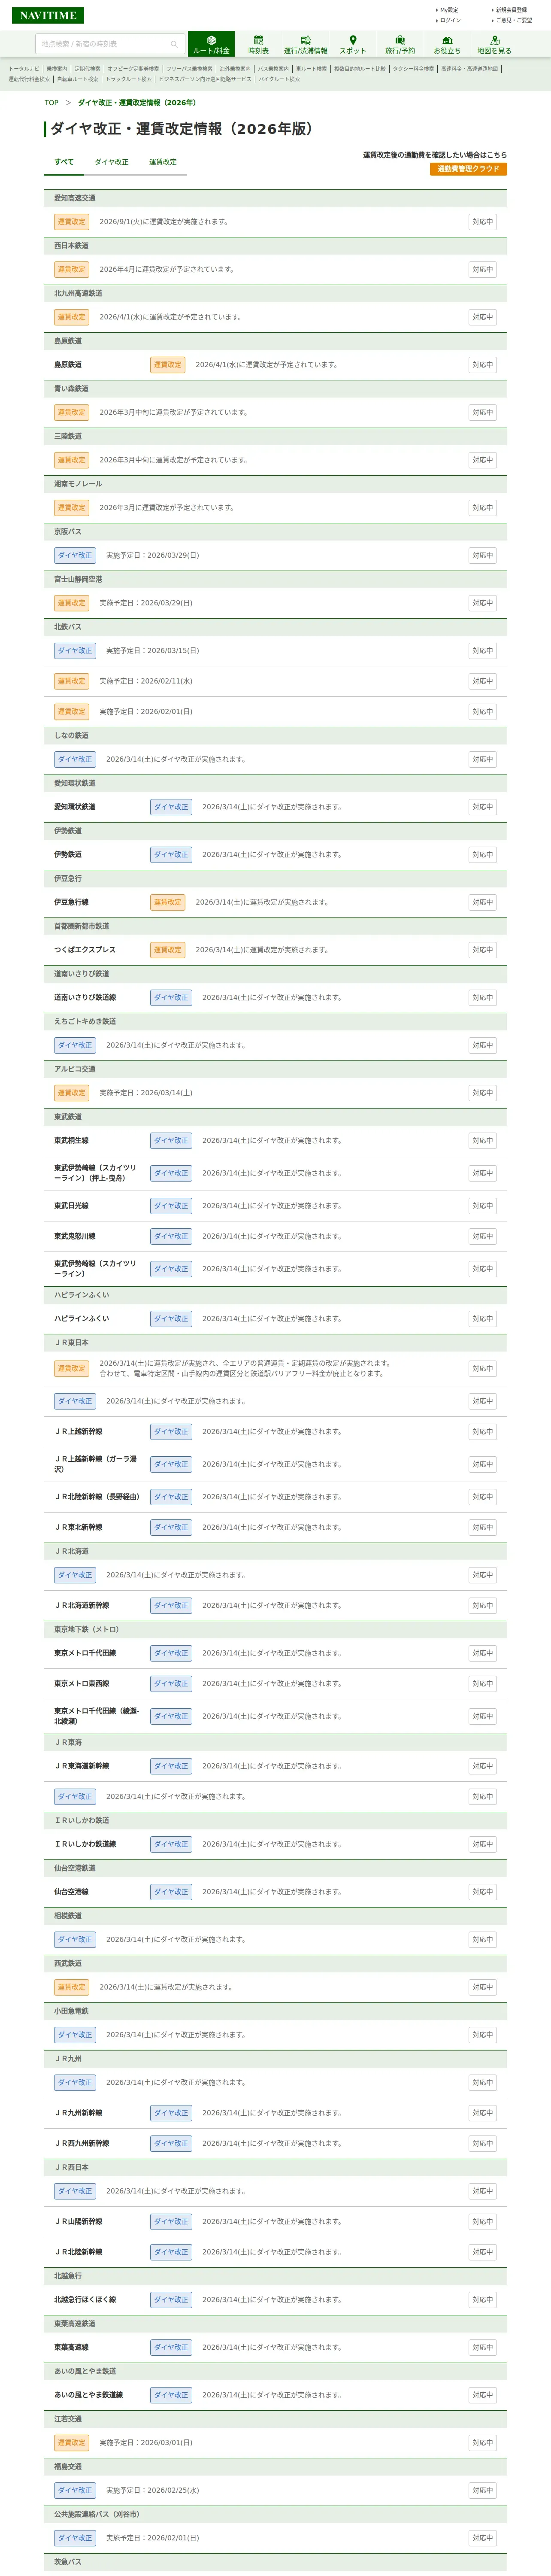Click the ハピラインふくい row name
This screenshot has height=2576, width=551.
[x=82, y=1319]
